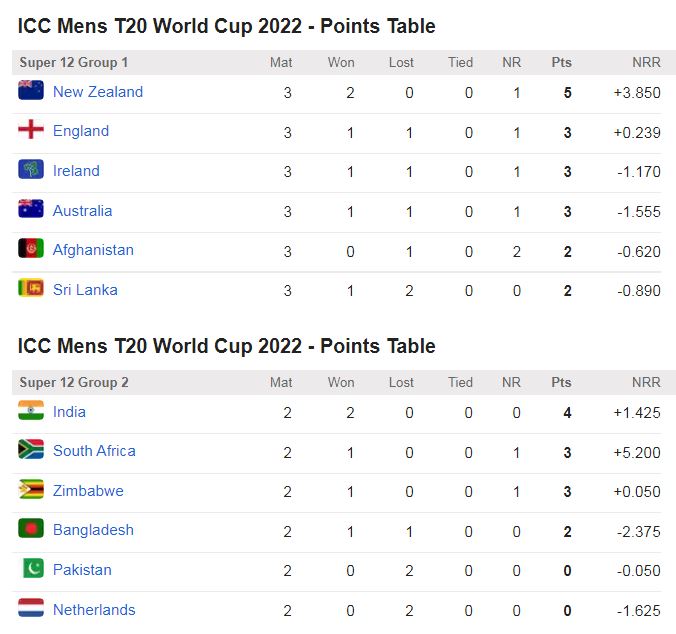
Task: Click the Bangladesh flag icon
Action: point(31,529)
